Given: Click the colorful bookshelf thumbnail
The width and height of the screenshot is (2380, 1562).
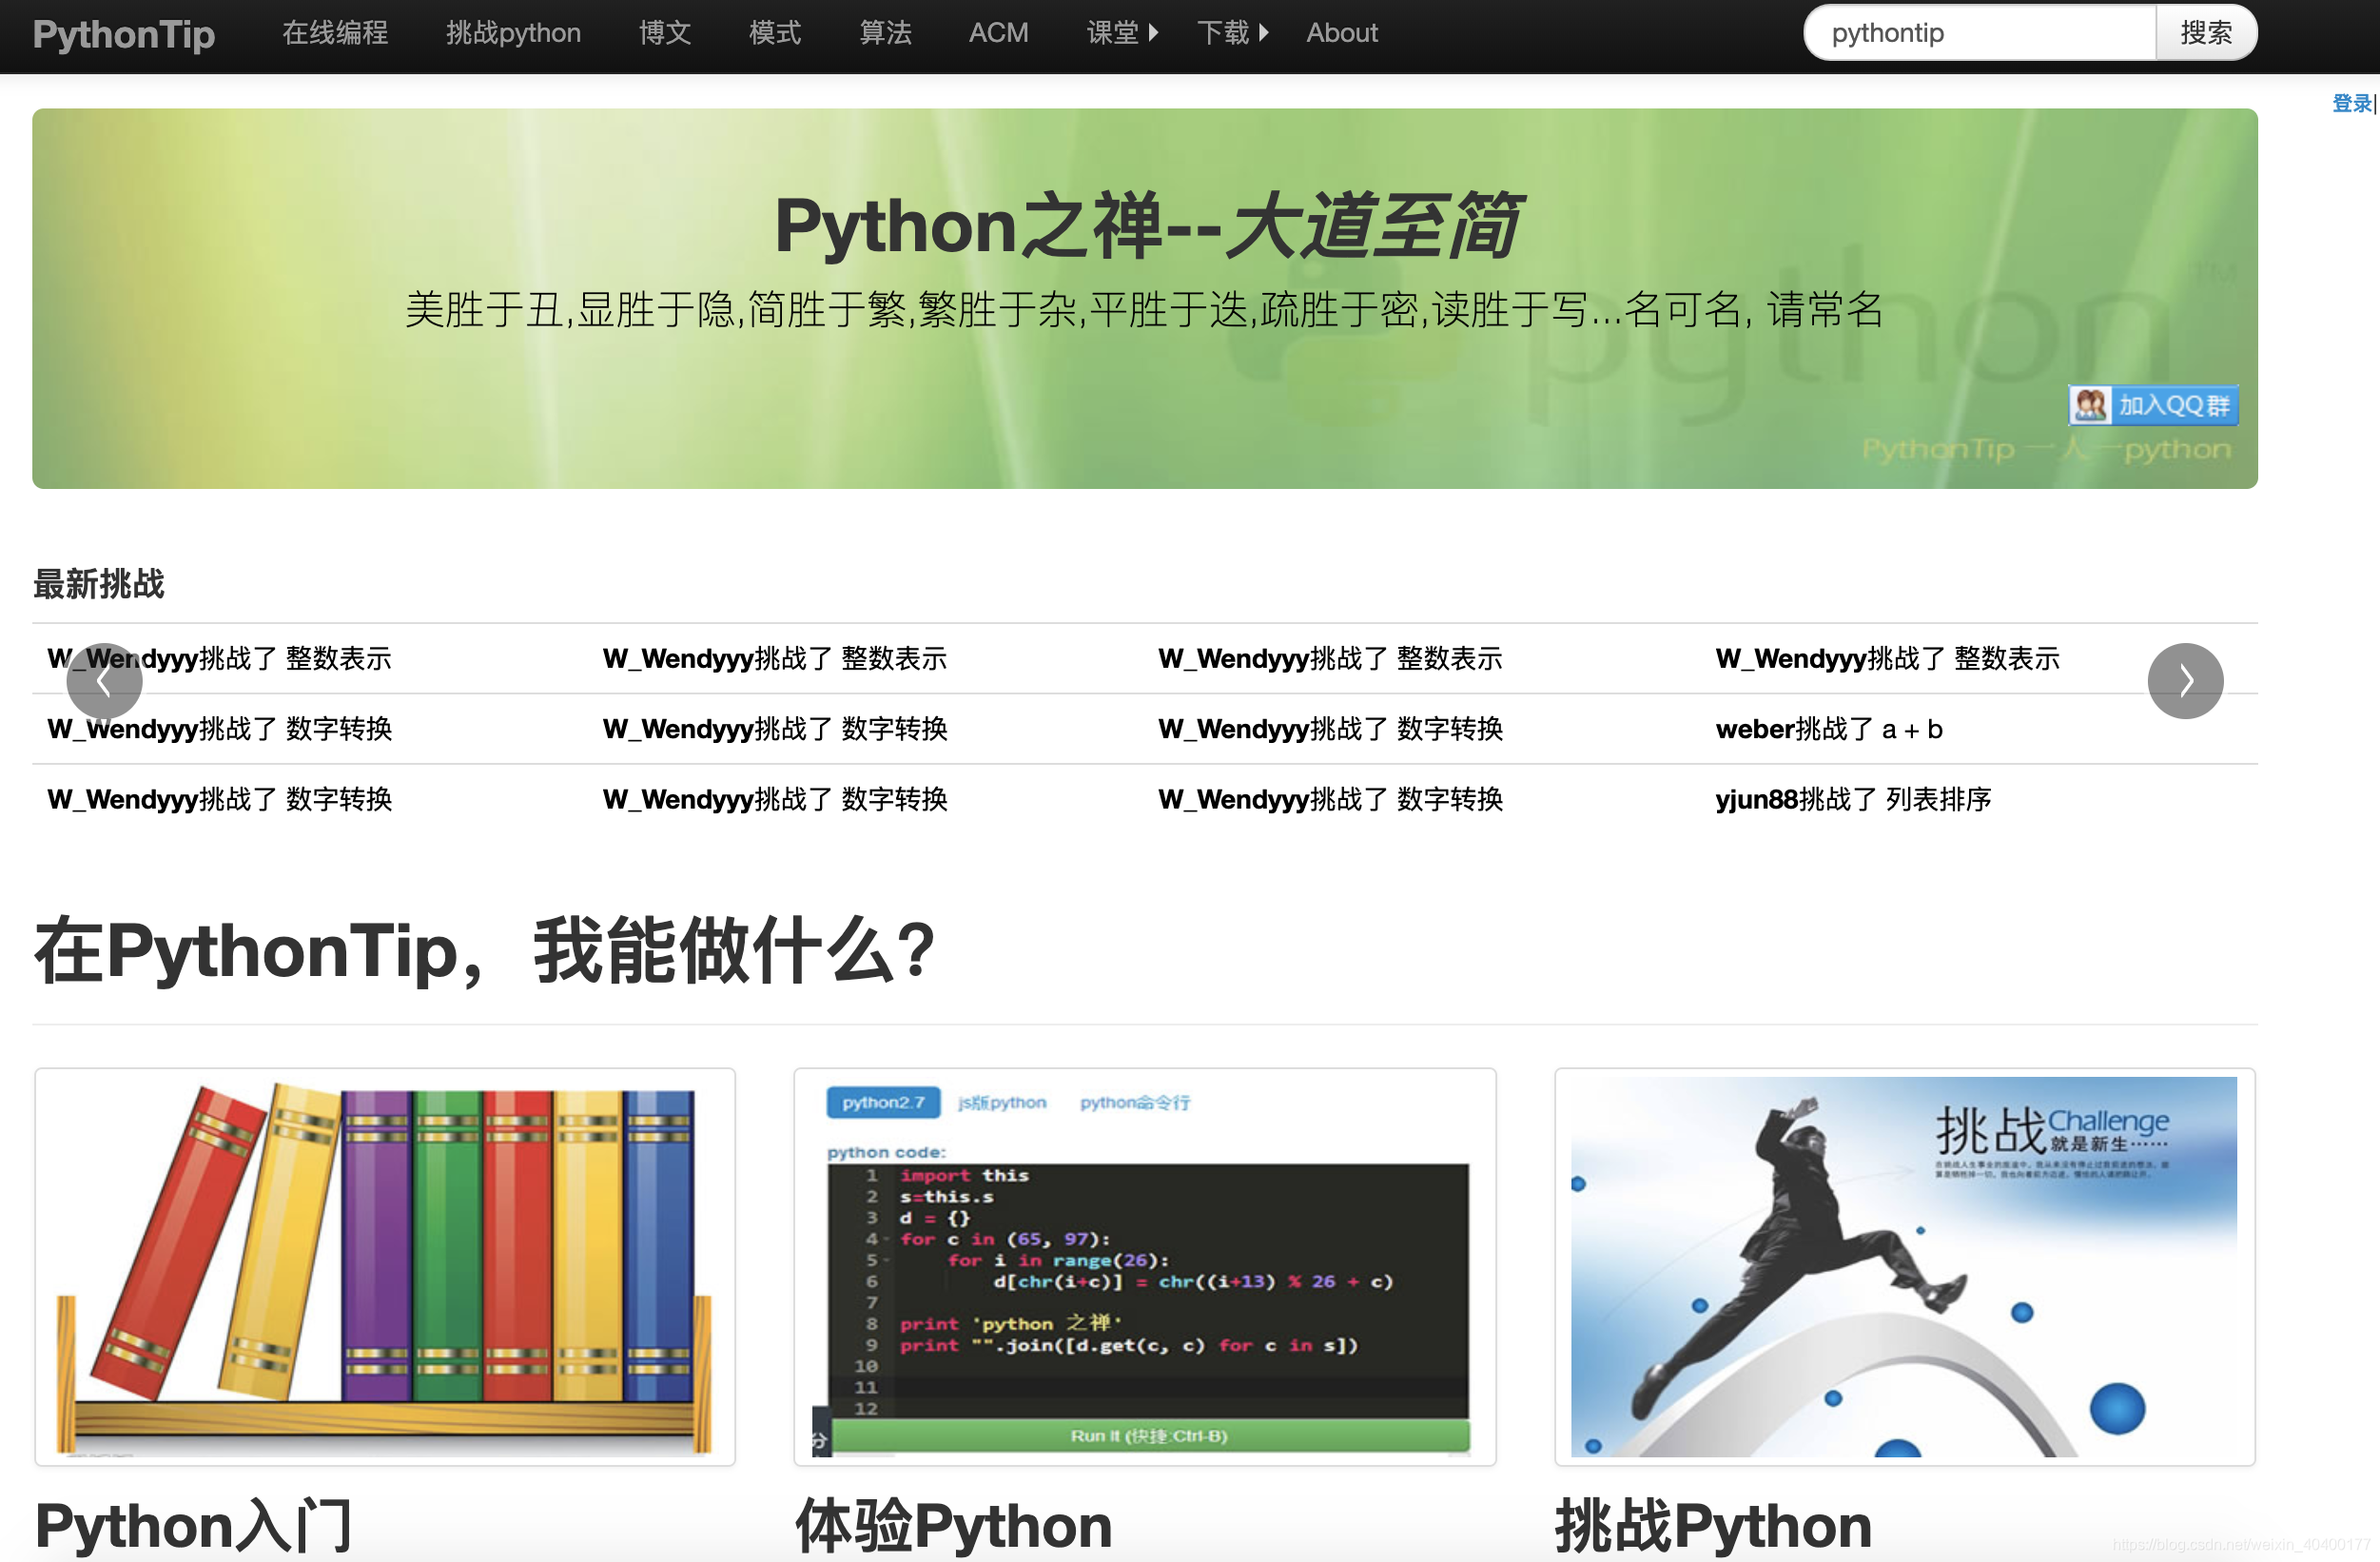Looking at the screenshot, I should tap(385, 1266).
